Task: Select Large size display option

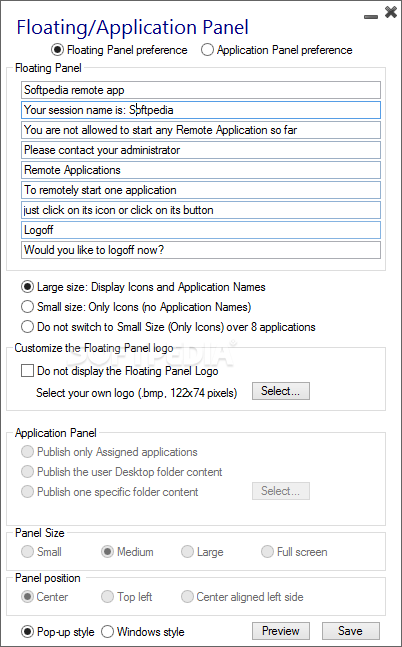Action: [x=143, y=287]
